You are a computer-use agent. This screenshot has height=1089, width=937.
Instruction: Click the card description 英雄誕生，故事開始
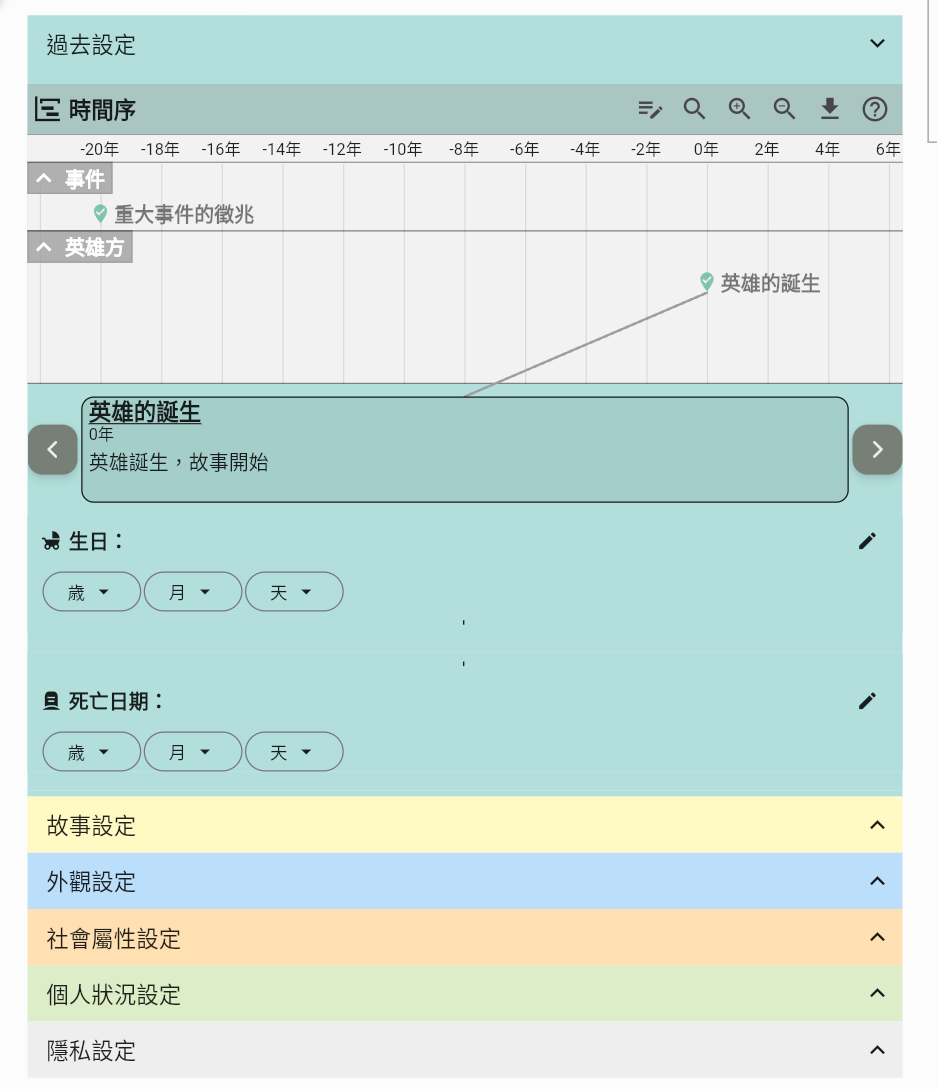coord(179,463)
